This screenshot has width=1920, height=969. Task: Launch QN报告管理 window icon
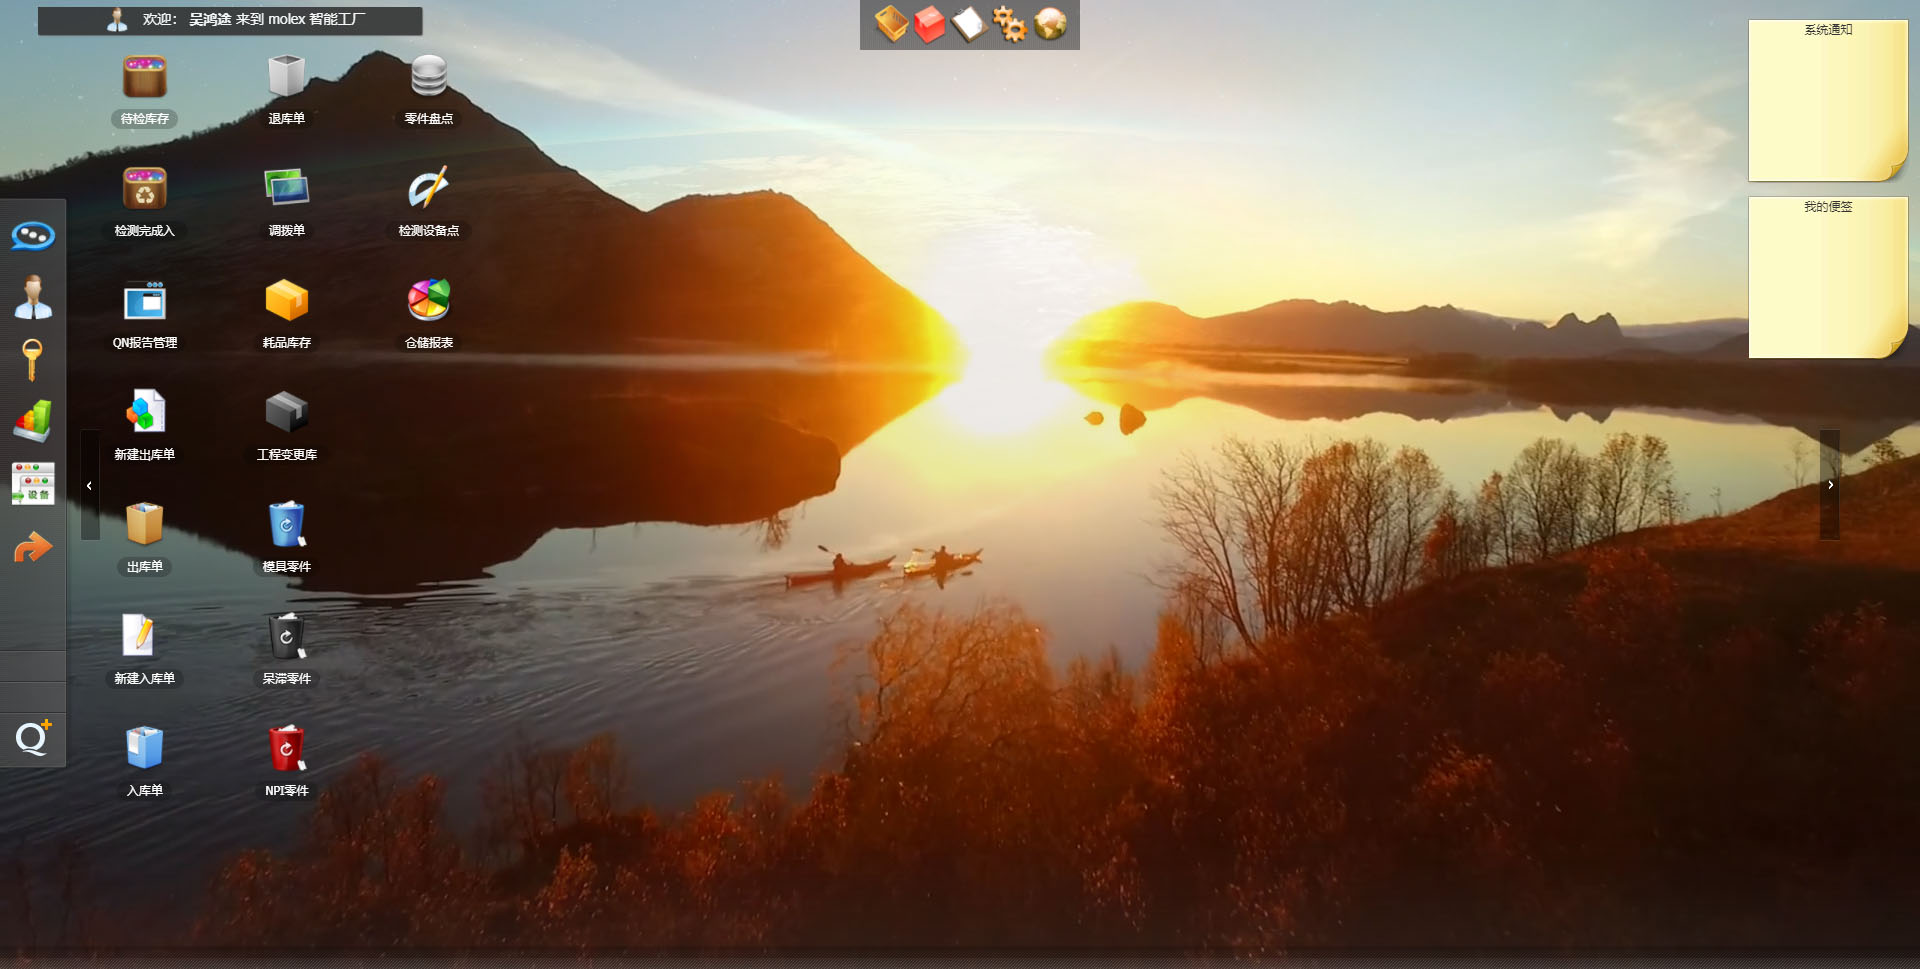(145, 301)
